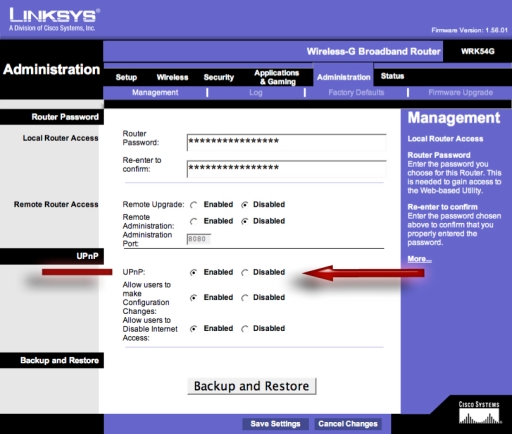Open the Firmware Upgrade sub-tab
This screenshot has height=434, width=512.
pos(460,92)
